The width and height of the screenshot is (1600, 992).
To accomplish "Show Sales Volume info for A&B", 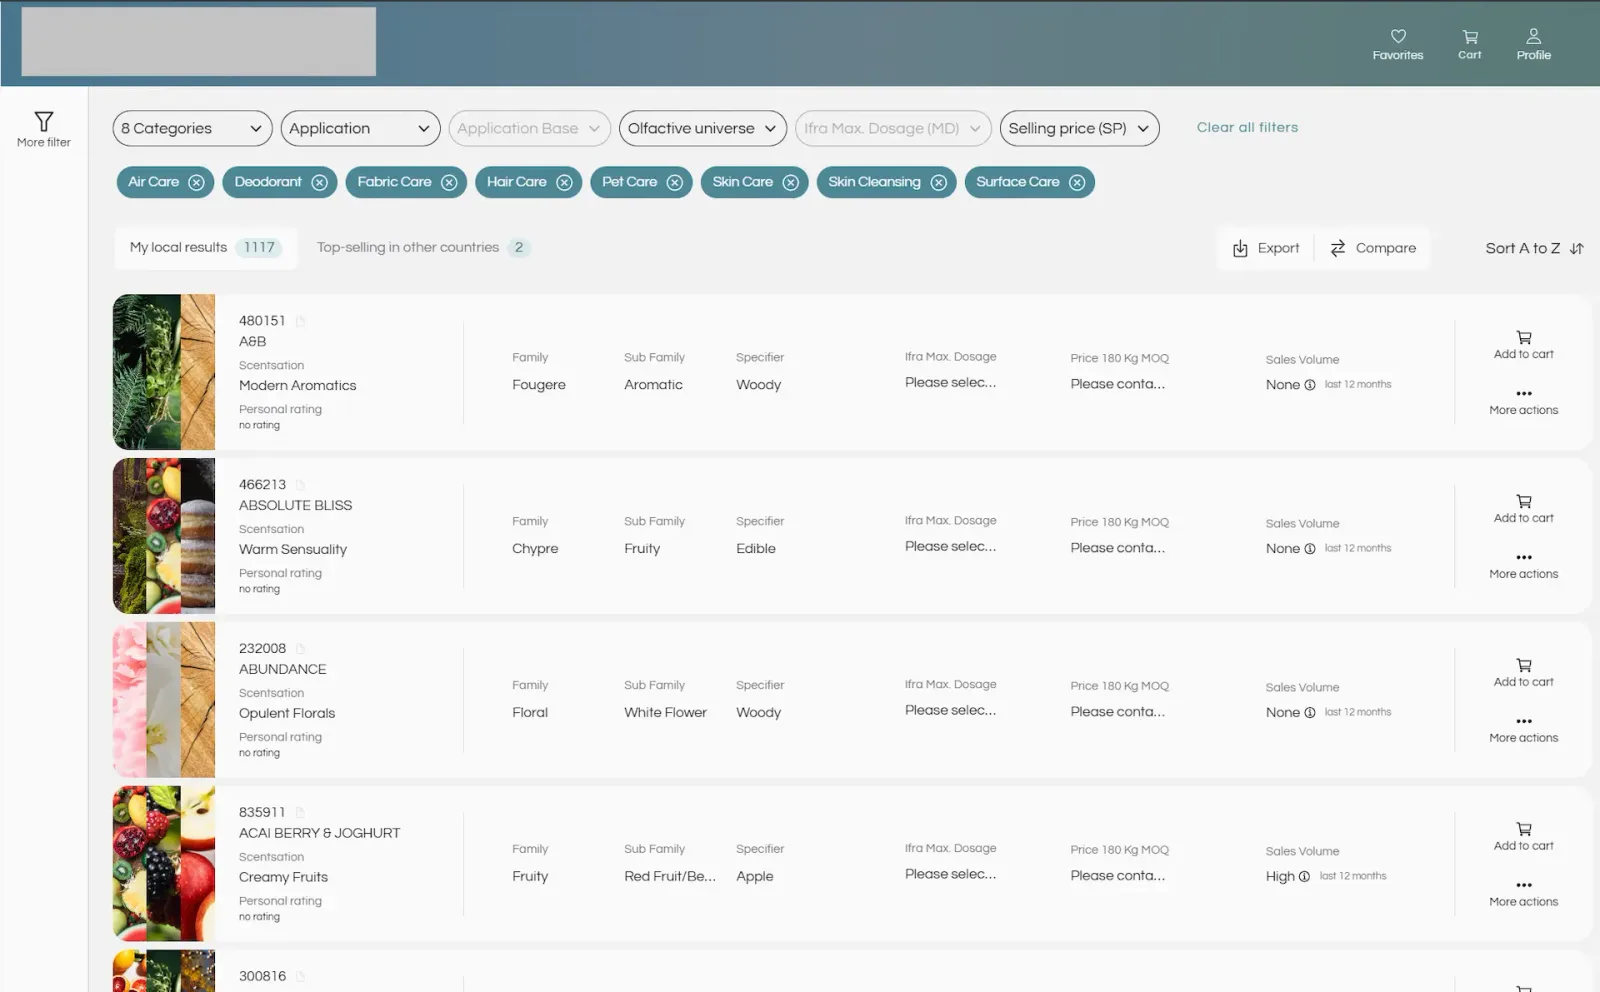I will [x=1310, y=385].
